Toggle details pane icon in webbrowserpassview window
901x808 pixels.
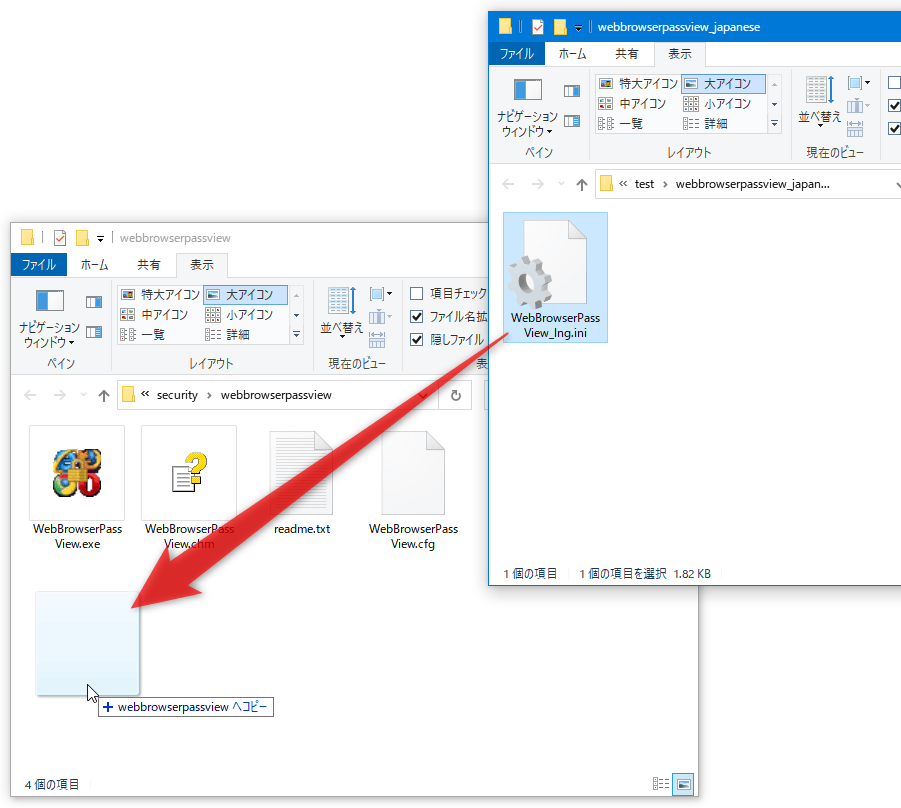pyautogui.click(x=94, y=332)
